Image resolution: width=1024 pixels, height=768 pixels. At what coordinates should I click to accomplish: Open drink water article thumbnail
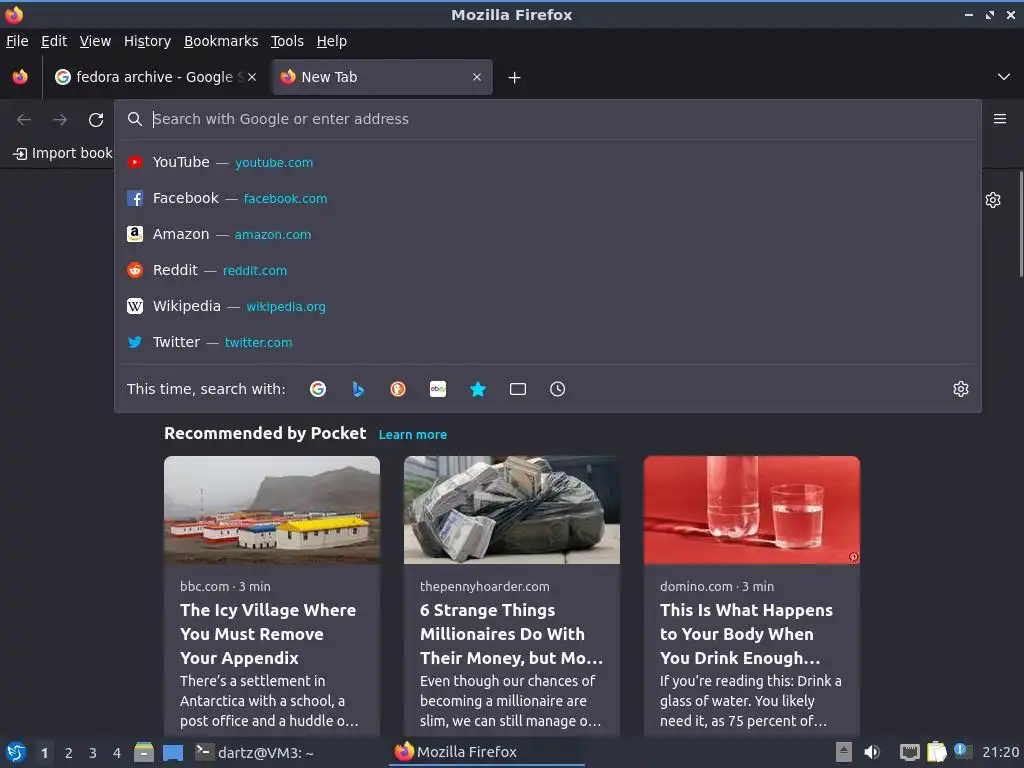click(752, 510)
